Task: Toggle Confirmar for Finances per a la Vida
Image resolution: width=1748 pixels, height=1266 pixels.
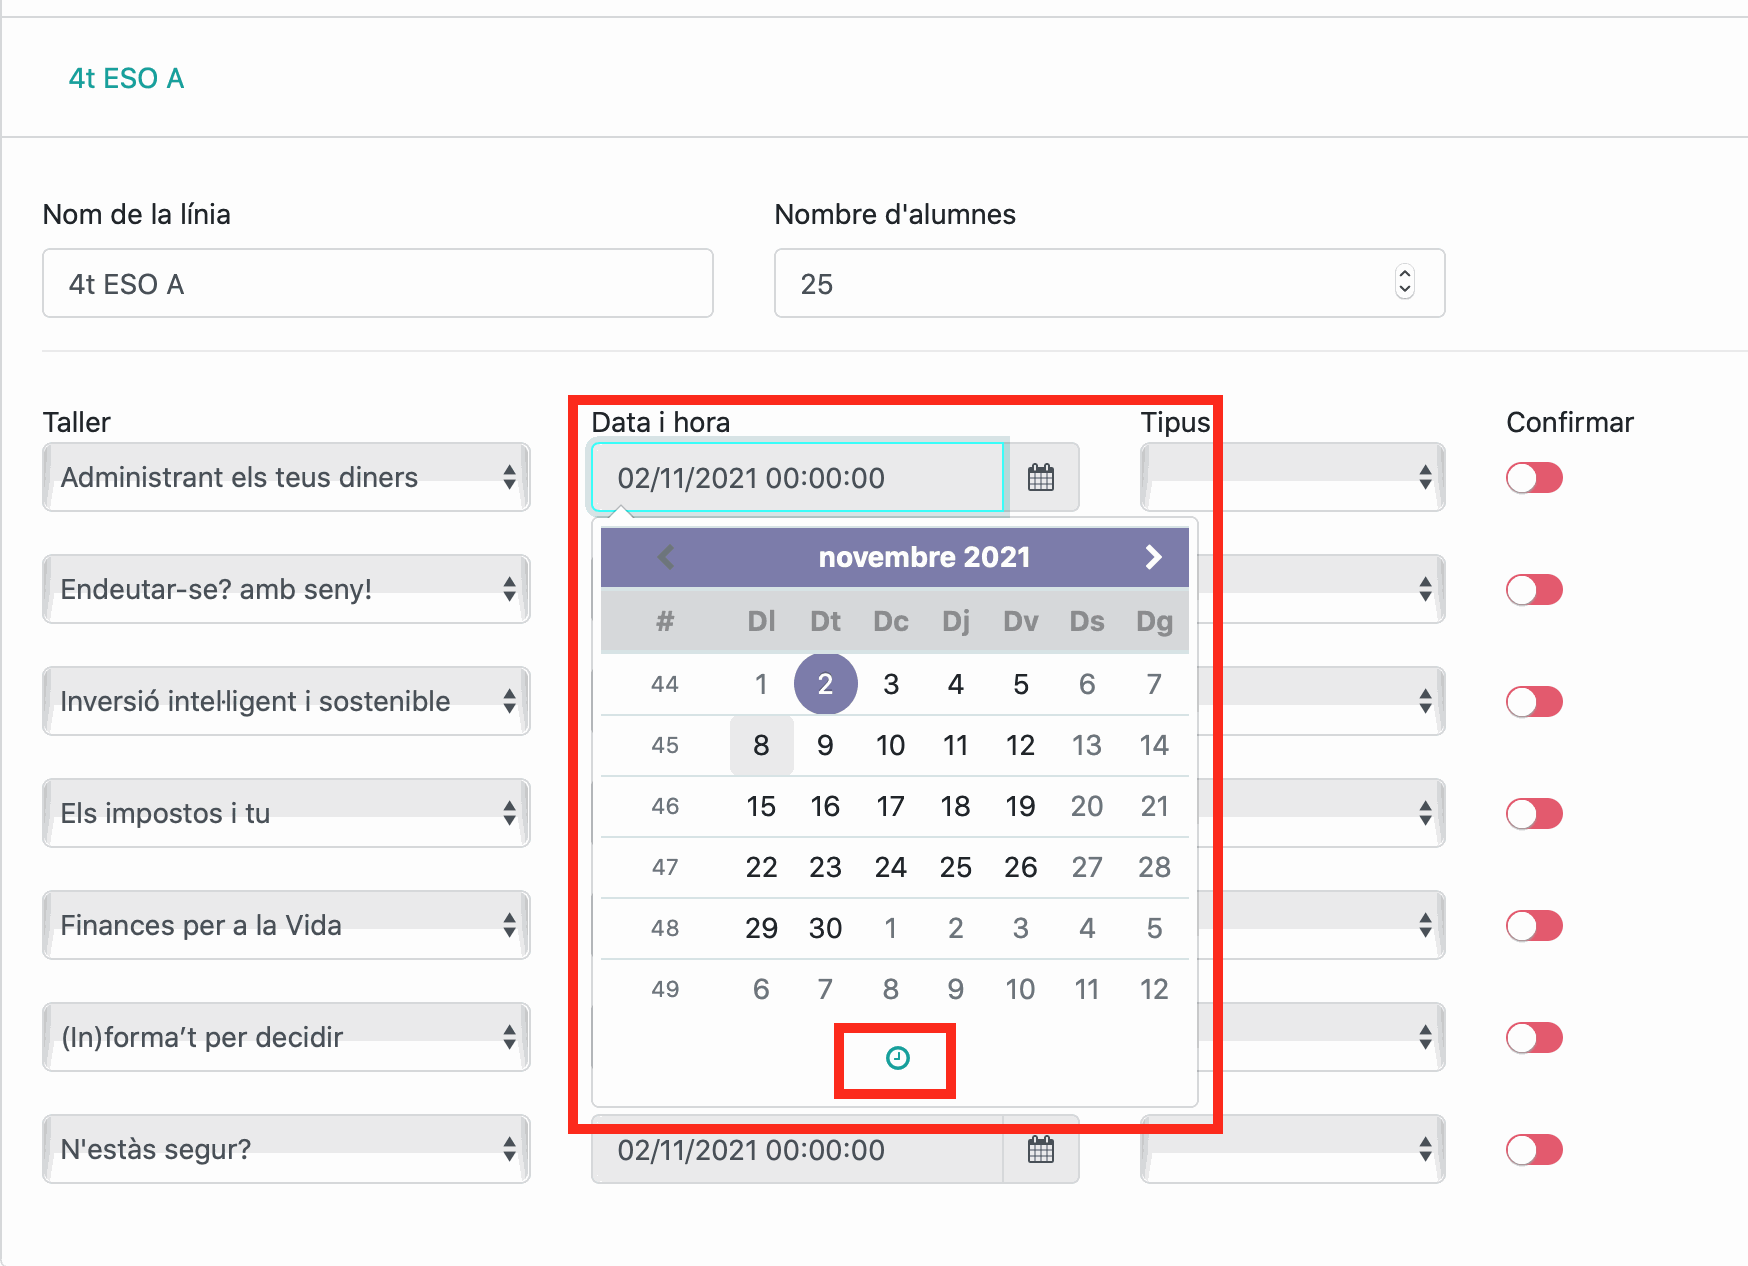Action: pyautogui.click(x=1534, y=925)
